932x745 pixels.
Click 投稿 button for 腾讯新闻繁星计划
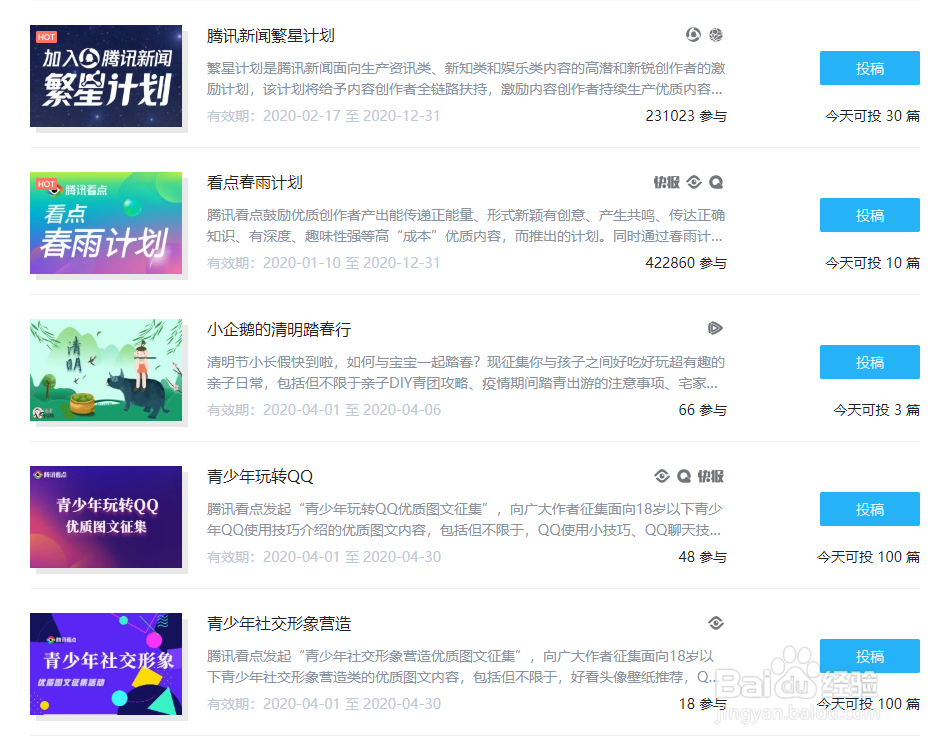point(870,68)
